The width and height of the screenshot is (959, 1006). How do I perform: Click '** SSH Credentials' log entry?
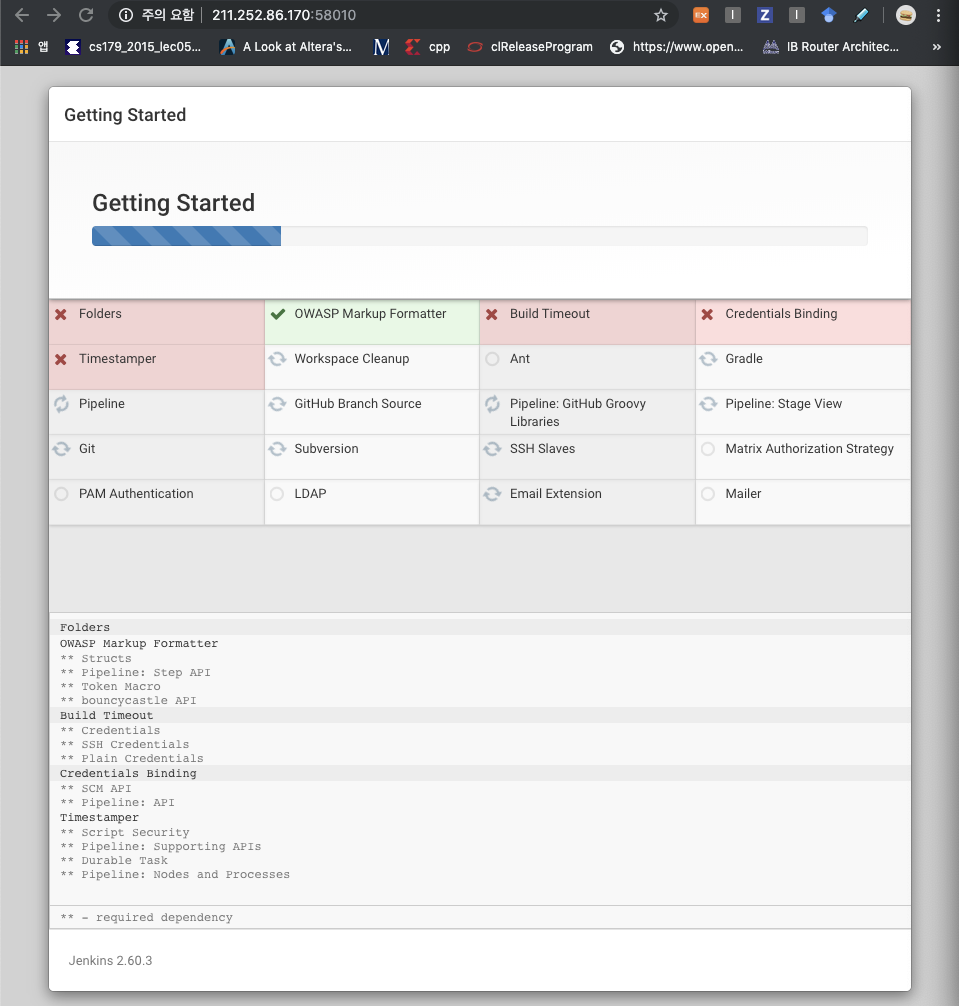124,744
